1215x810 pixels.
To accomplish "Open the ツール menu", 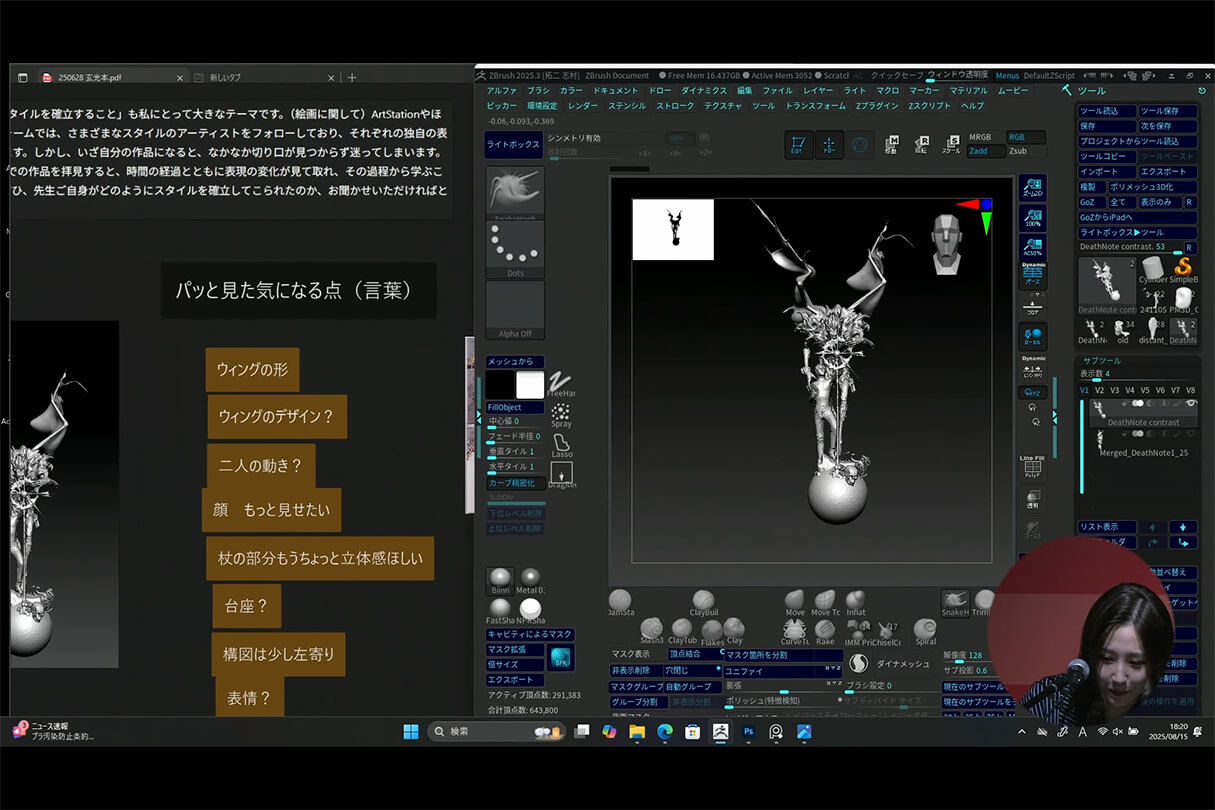I will pos(763,106).
